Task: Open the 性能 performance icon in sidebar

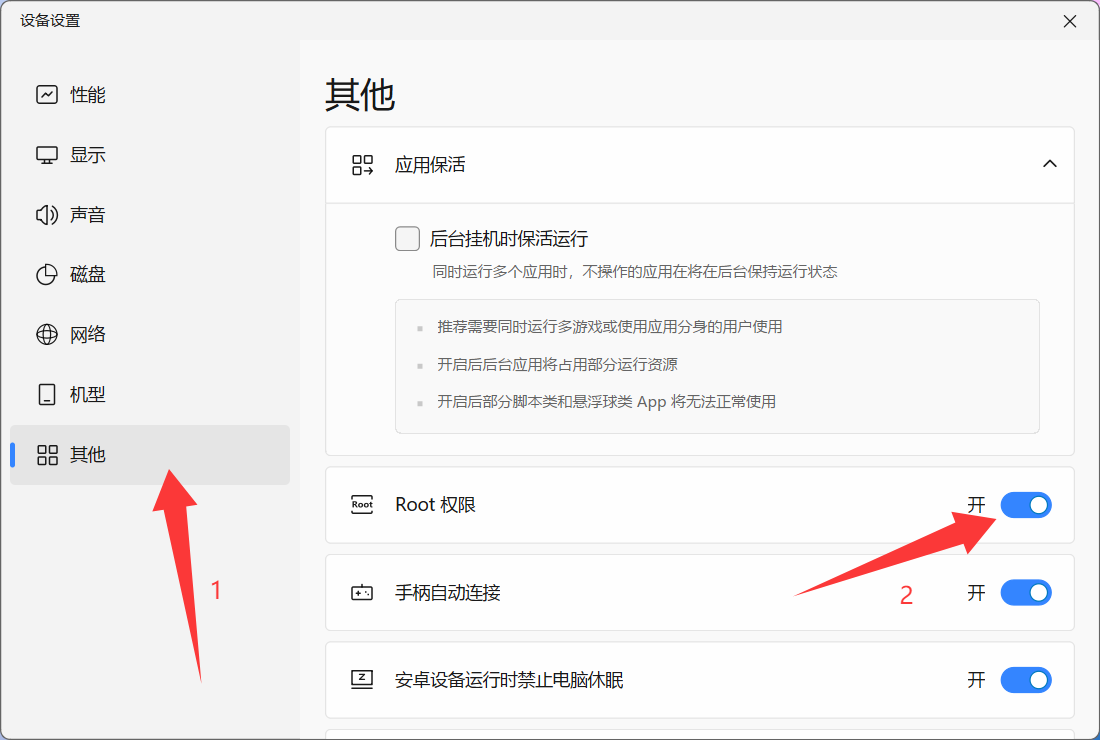Action: click(x=47, y=94)
